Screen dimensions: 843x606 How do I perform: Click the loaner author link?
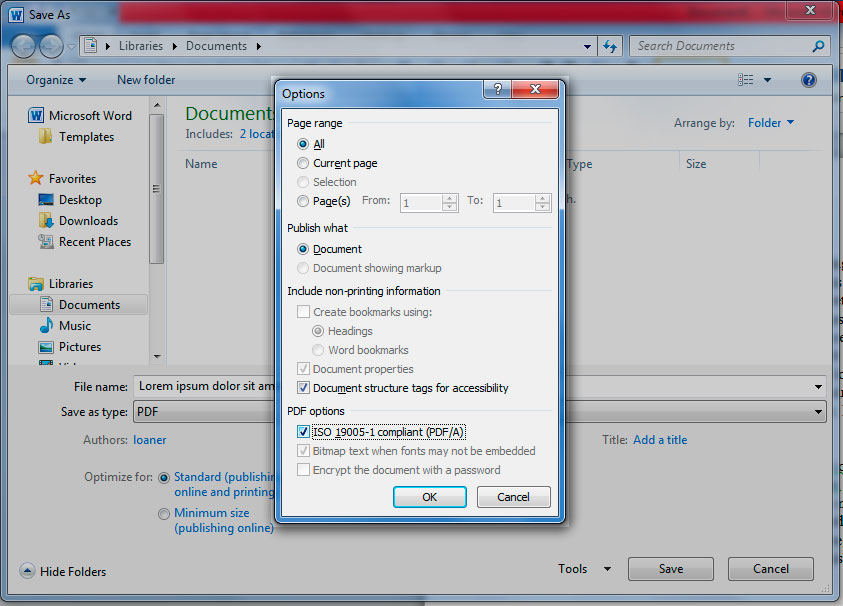point(149,440)
